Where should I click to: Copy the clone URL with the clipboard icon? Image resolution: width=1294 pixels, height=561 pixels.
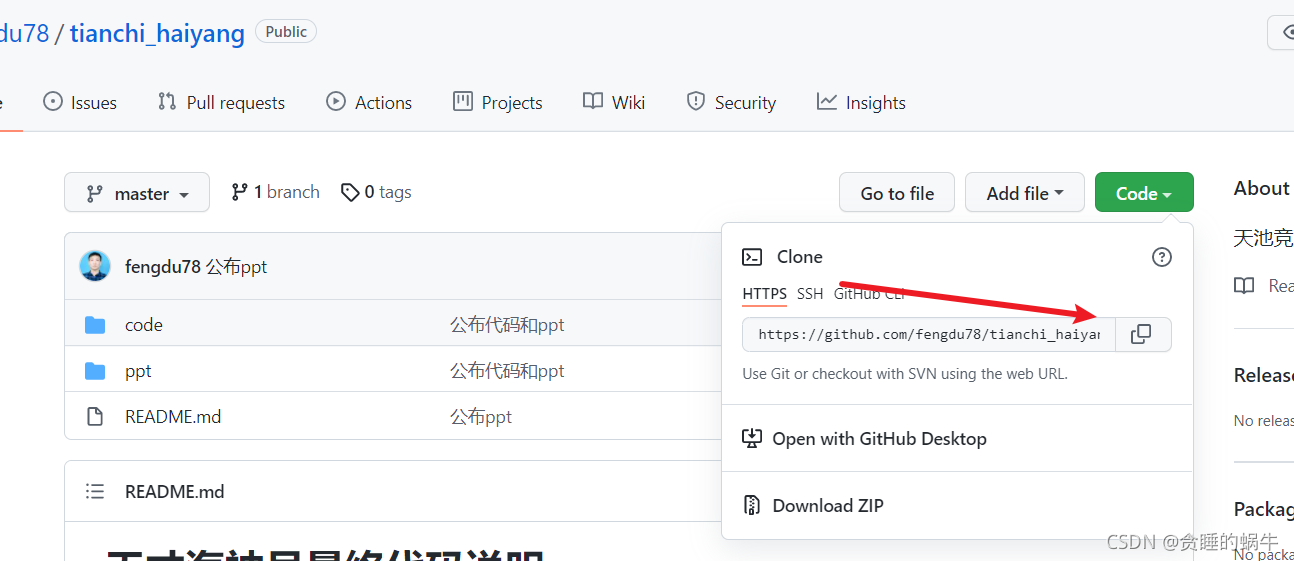[x=1141, y=334]
